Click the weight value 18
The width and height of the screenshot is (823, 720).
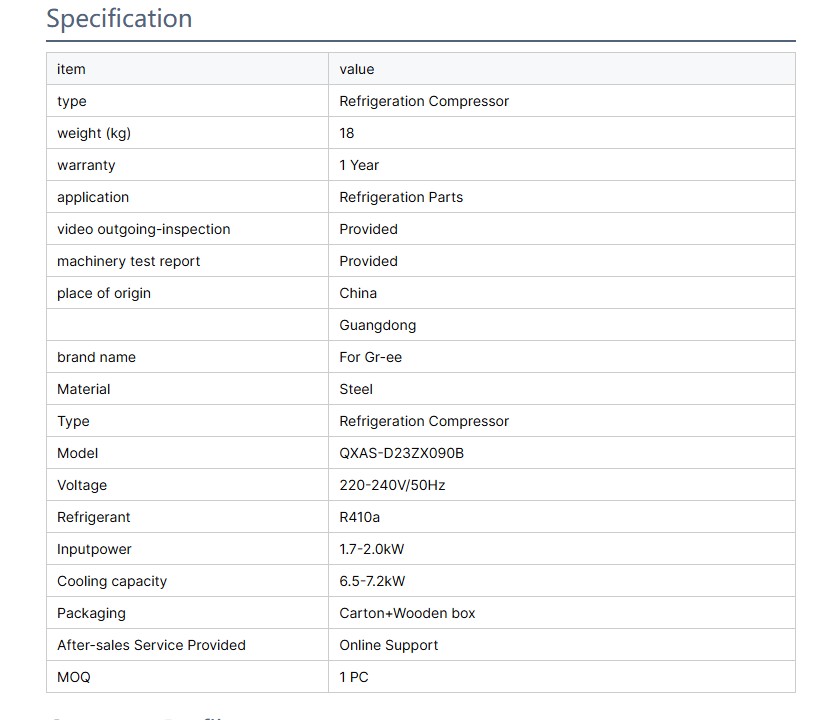point(347,133)
